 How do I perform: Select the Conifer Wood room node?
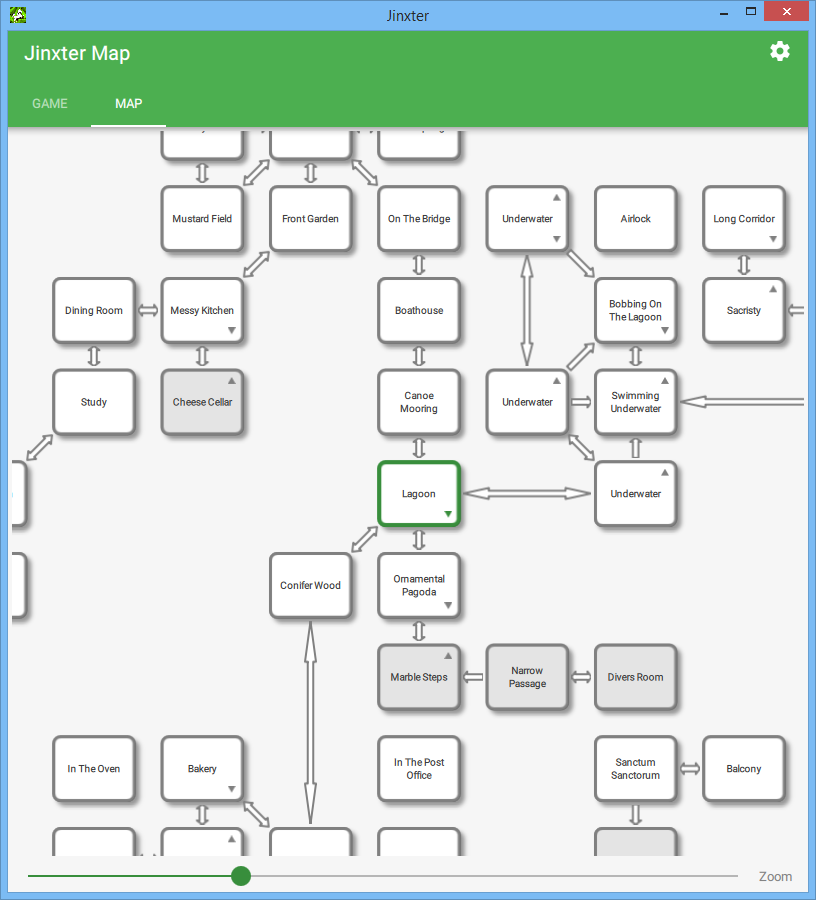pyautogui.click(x=310, y=586)
